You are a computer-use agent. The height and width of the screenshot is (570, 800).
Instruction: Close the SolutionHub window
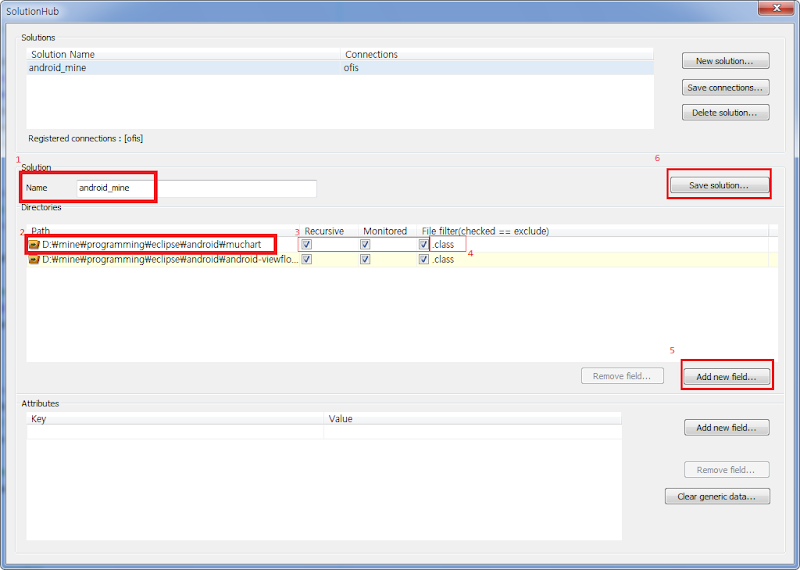tap(776, 8)
